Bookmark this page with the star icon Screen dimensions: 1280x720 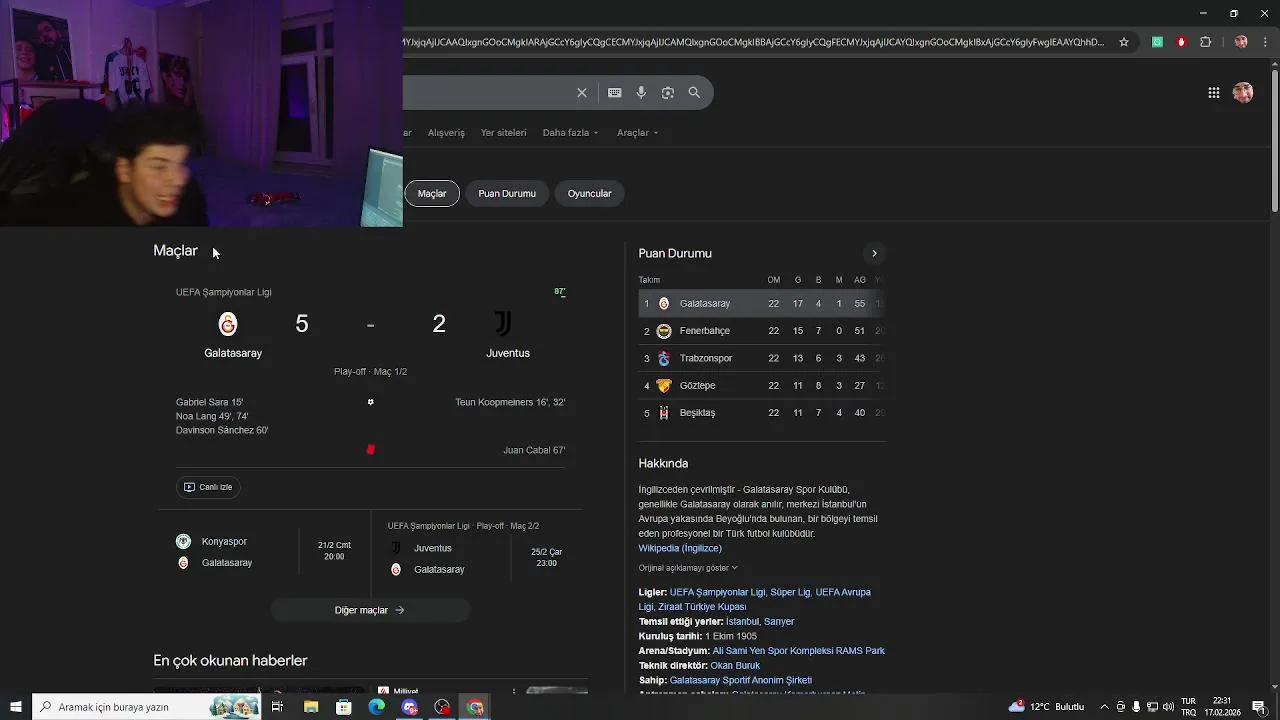1124,42
